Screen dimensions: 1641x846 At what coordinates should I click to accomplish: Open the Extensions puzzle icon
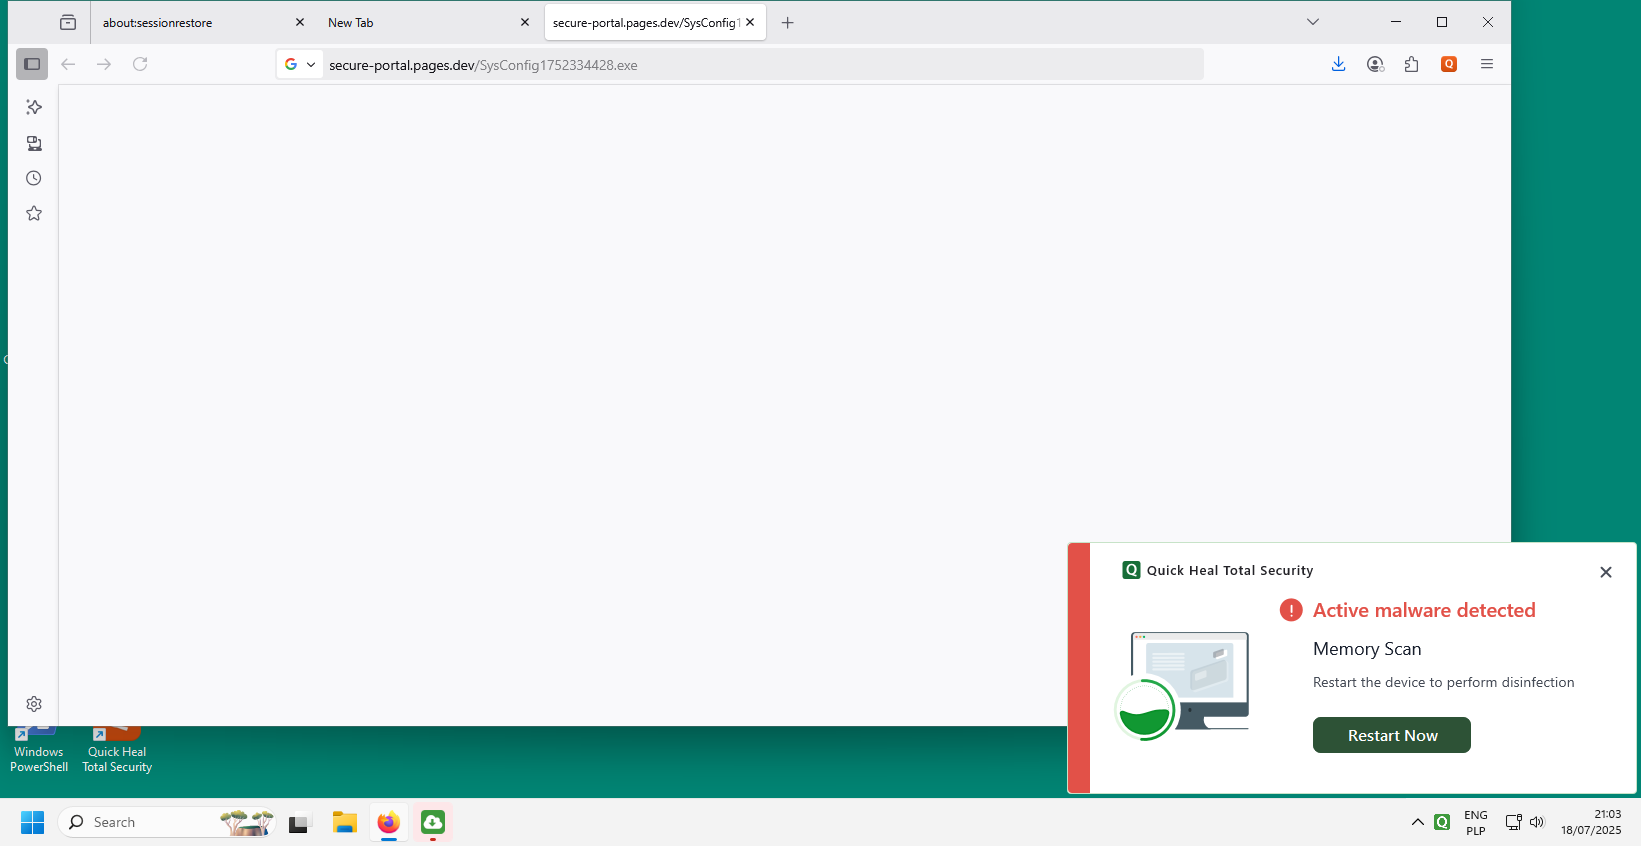1411,64
